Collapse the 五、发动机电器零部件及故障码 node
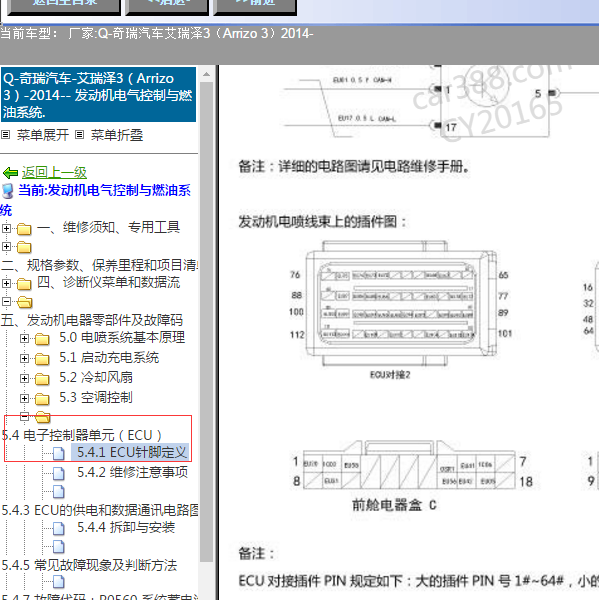 pyautogui.click(x=6, y=302)
